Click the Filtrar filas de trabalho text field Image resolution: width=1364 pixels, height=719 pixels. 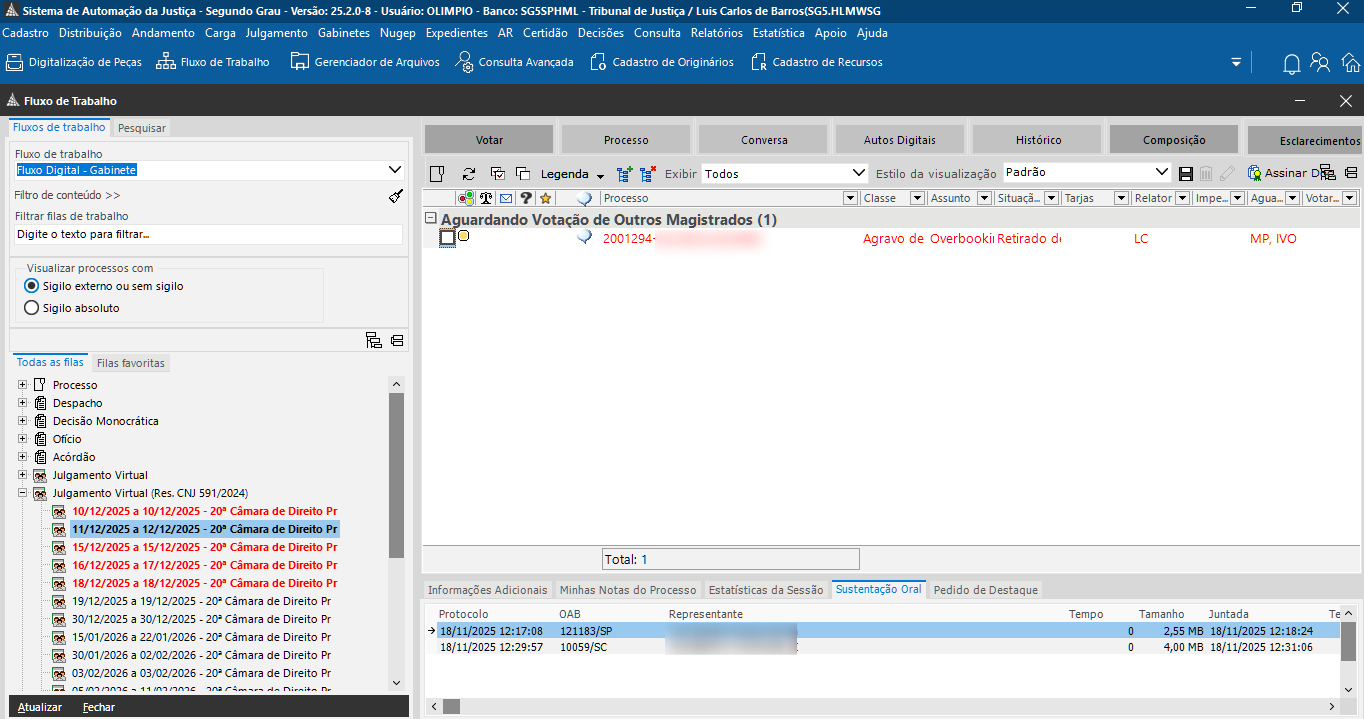(x=208, y=234)
